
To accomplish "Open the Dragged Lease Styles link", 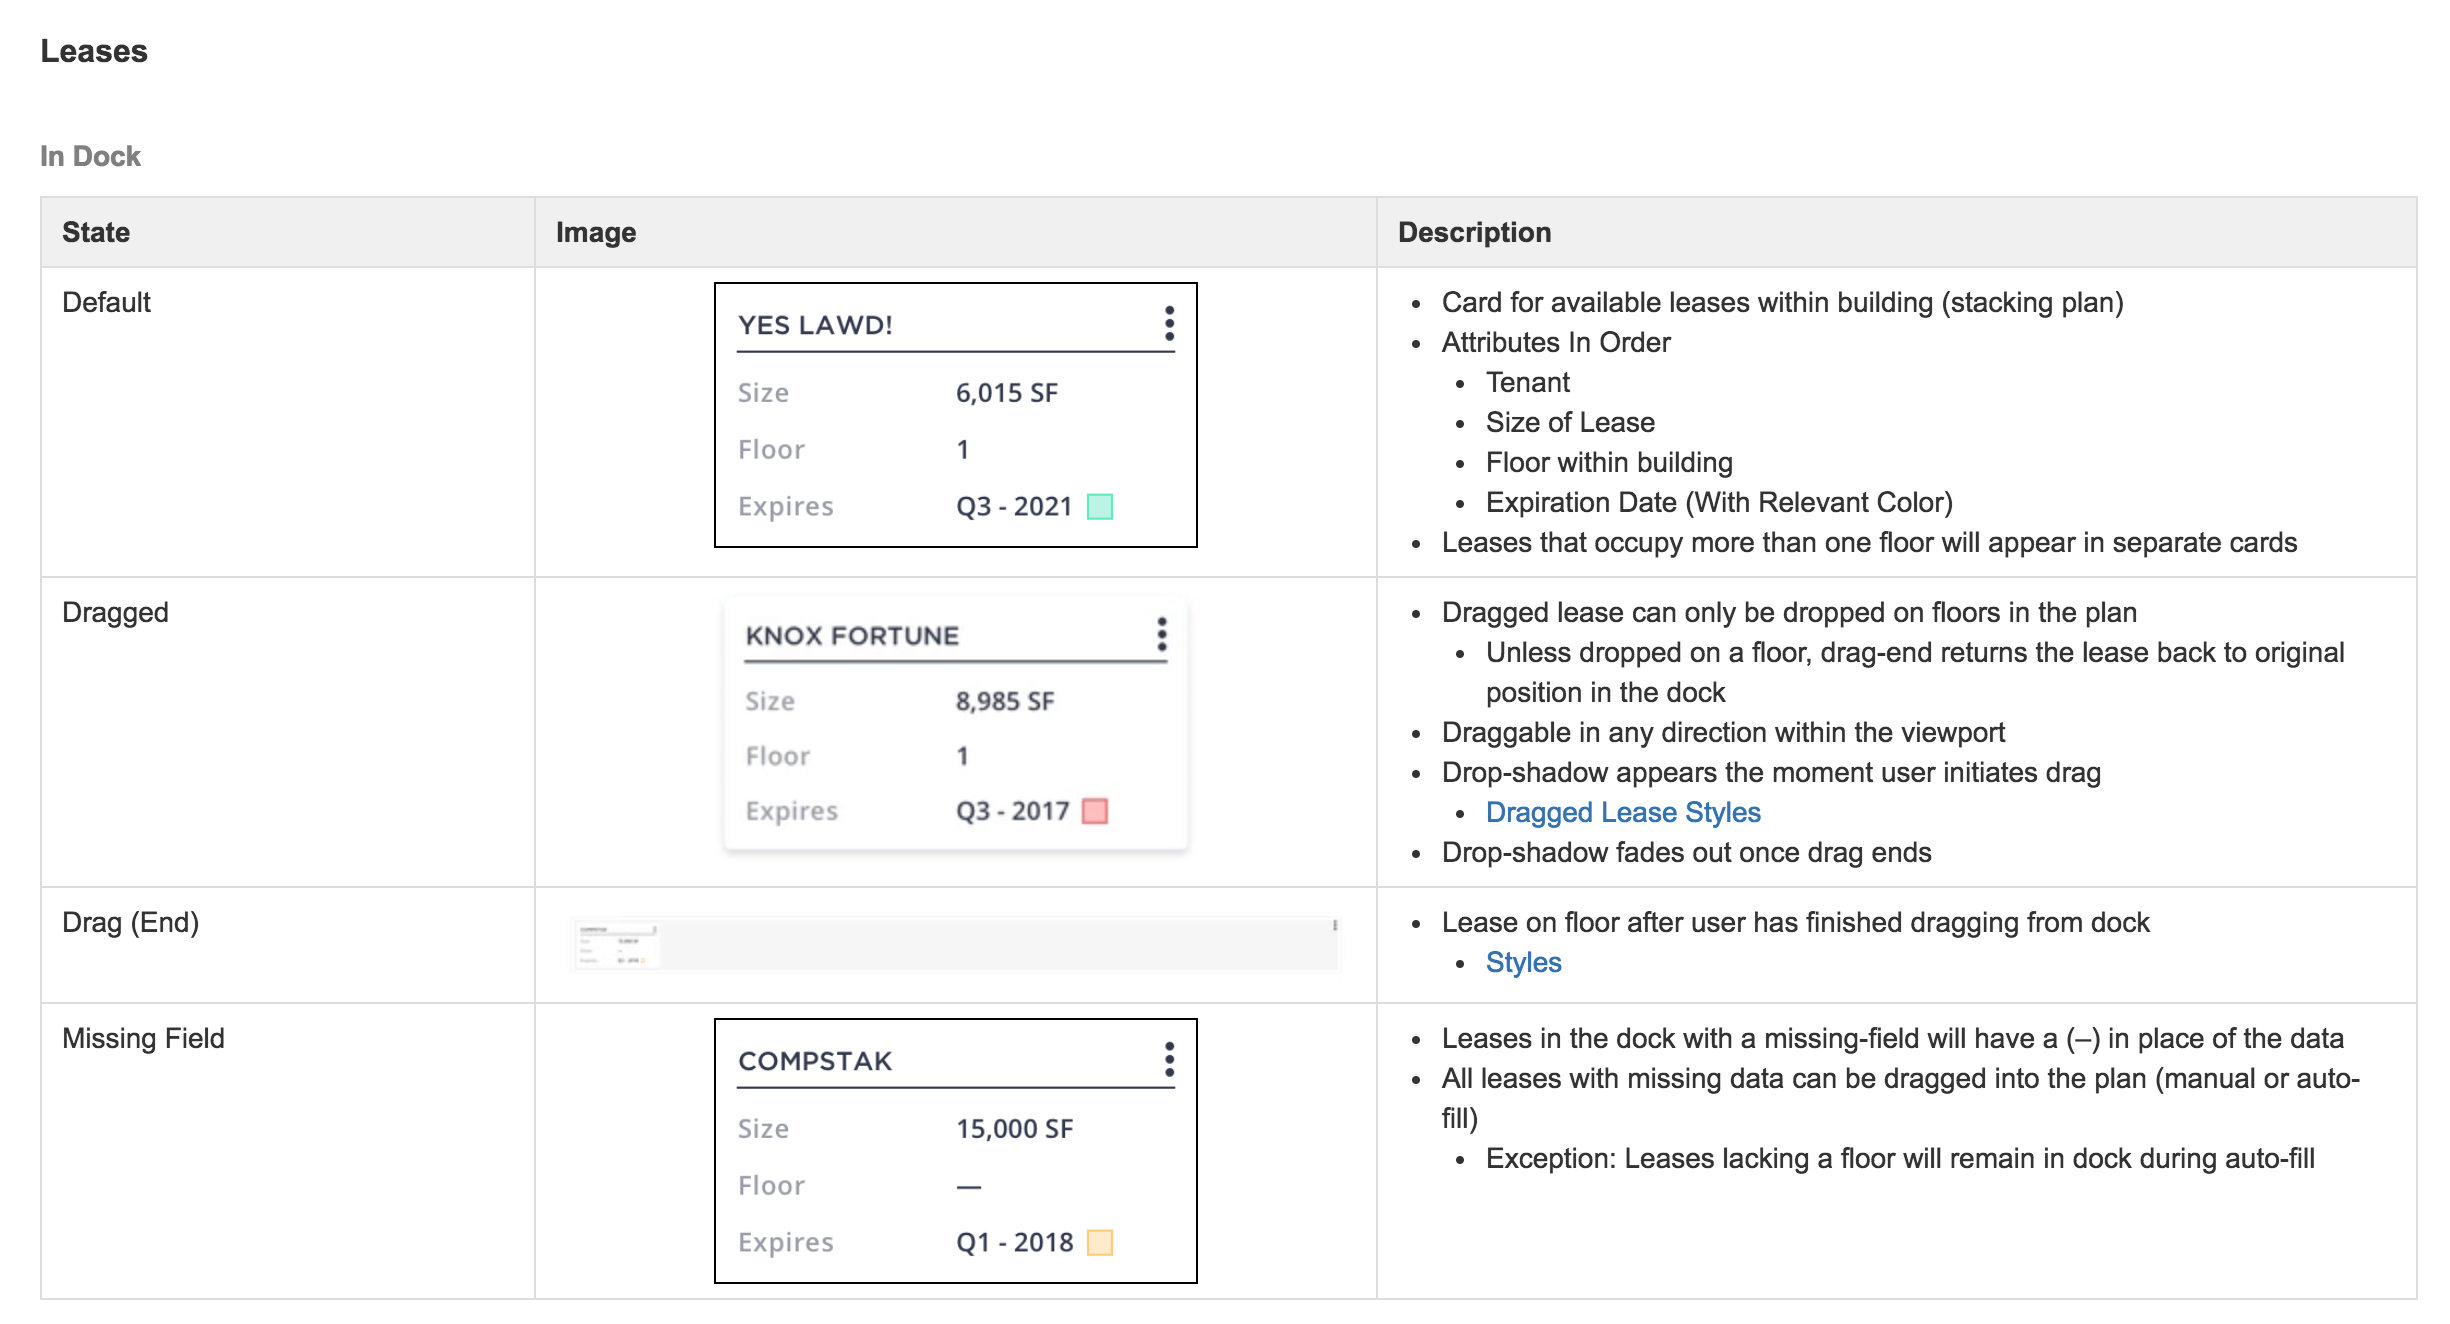I will point(1623,812).
